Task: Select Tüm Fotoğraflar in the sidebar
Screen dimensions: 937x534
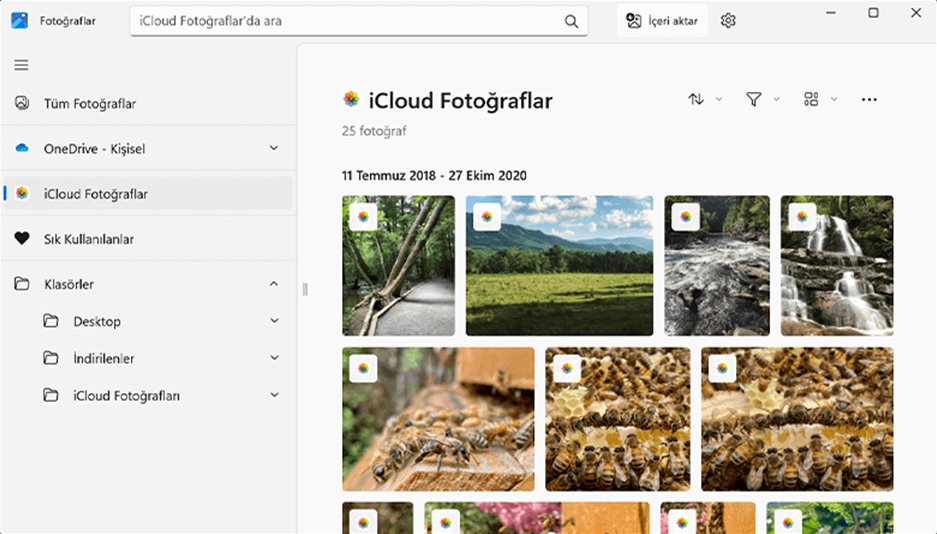Action: [x=148, y=103]
